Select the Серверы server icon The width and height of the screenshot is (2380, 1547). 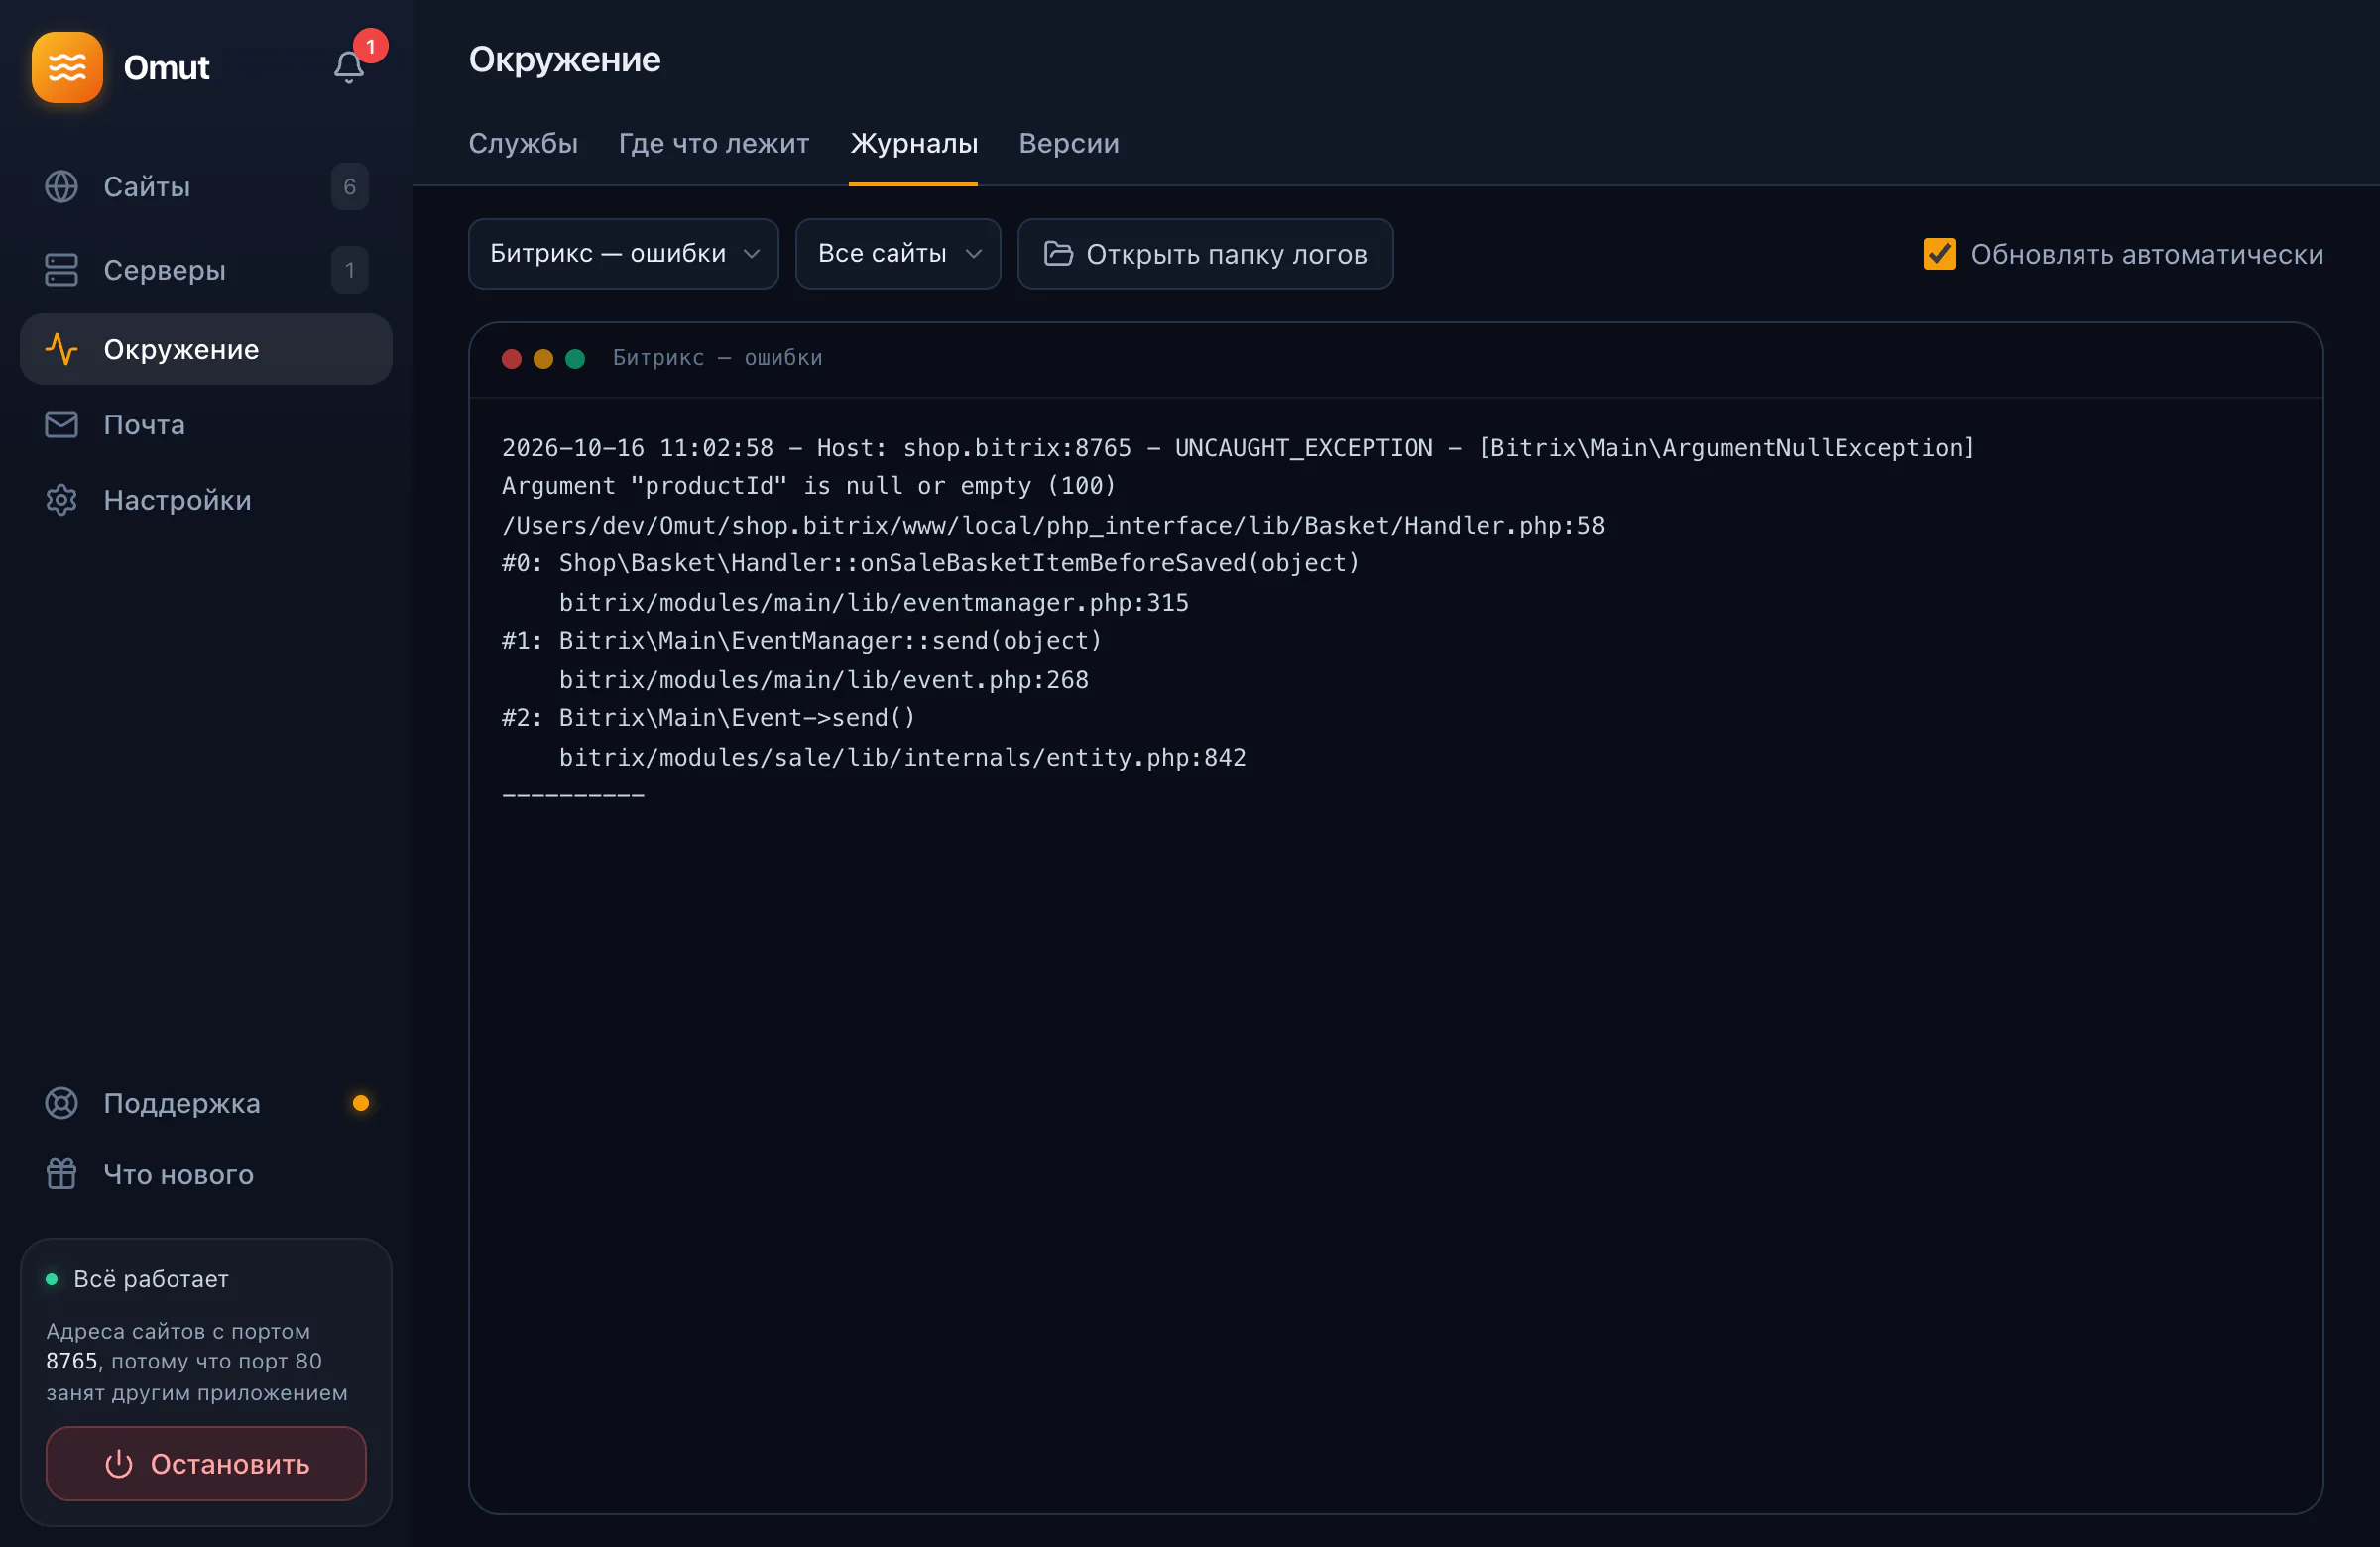(x=61, y=270)
